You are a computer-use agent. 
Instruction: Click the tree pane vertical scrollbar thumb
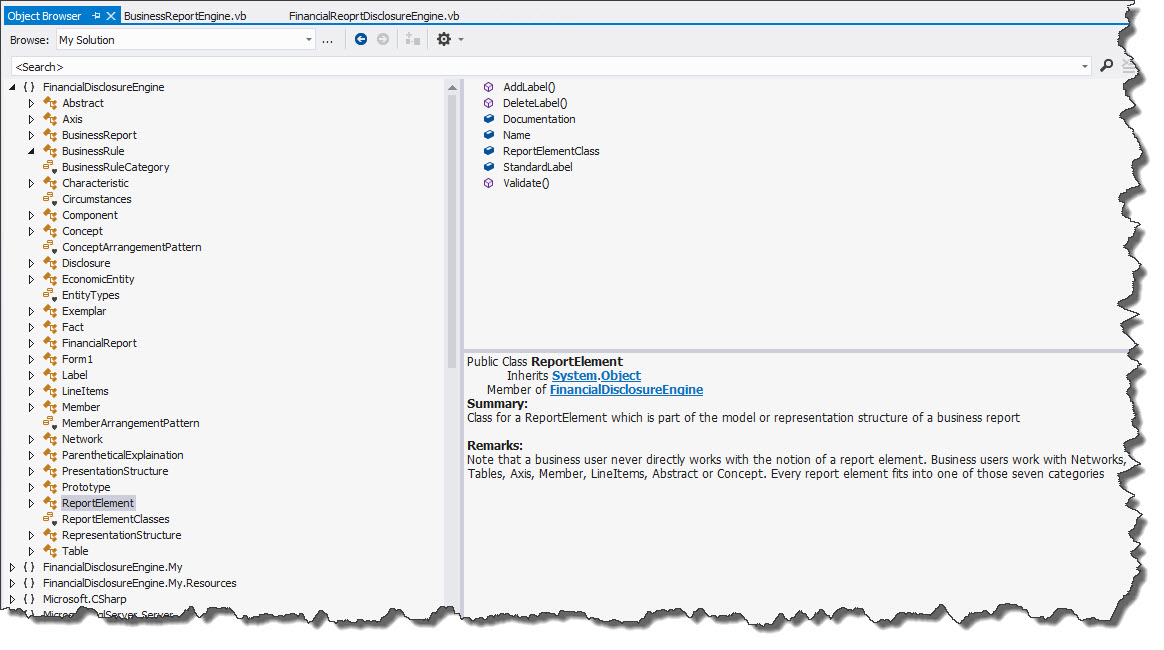click(x=452, y=232)
